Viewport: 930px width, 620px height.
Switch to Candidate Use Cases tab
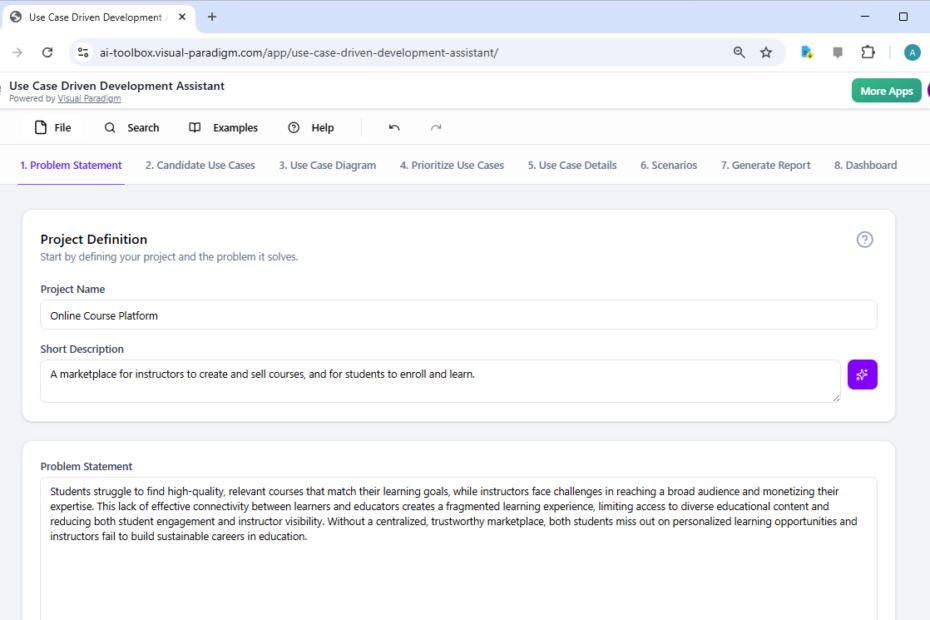point(200,165)
